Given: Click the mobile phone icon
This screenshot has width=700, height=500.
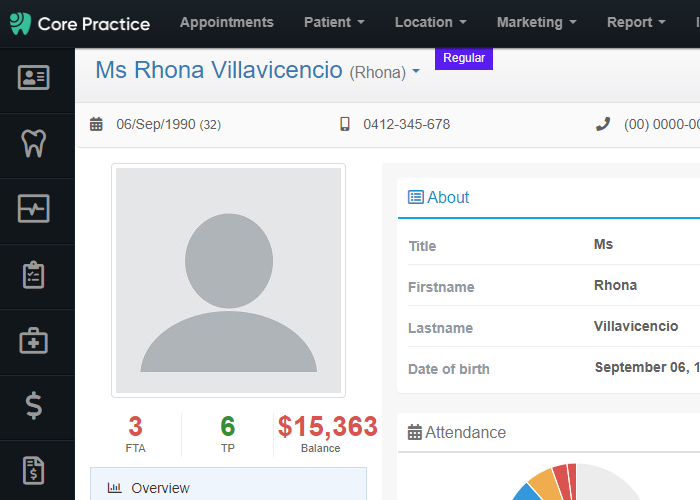Looking at the screenshot, I should pos(345,124).
